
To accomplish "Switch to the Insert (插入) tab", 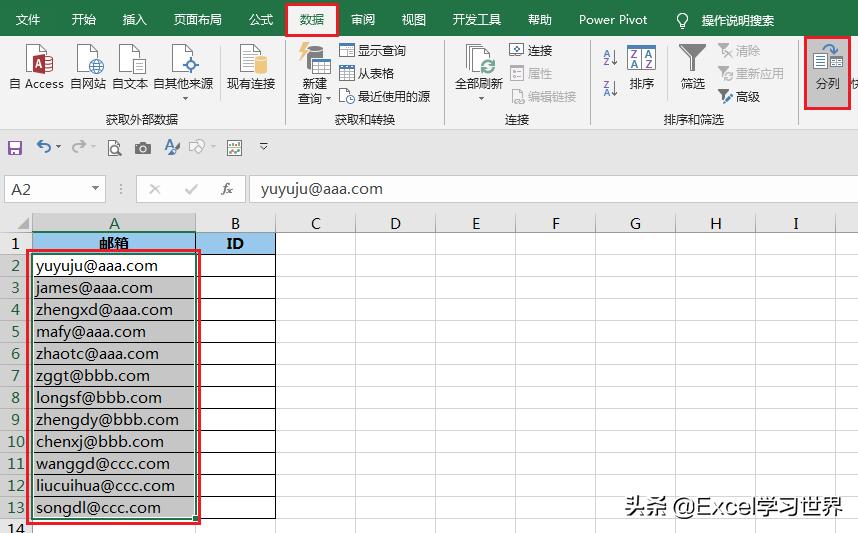I will click(135, 20).
